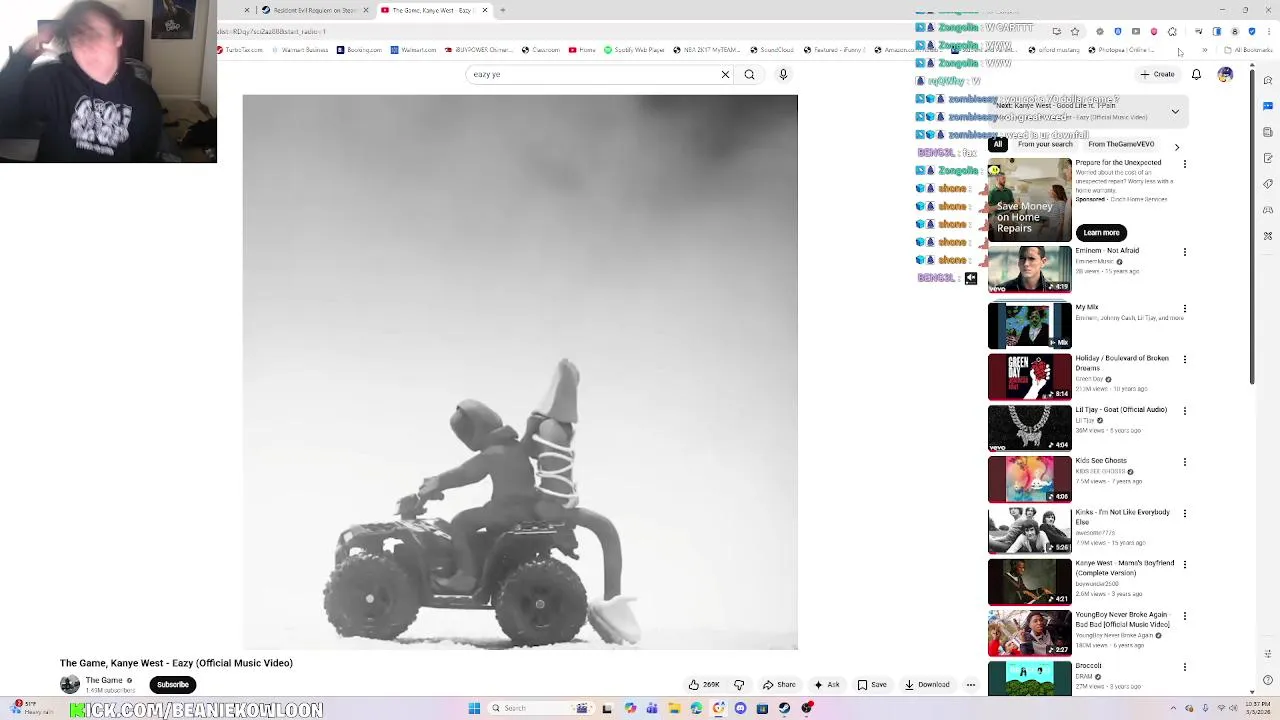The height and width of the screenshot is (720, 1280).
Task: Open the browser extensions puzzle icon
Action: (1172, 31)
